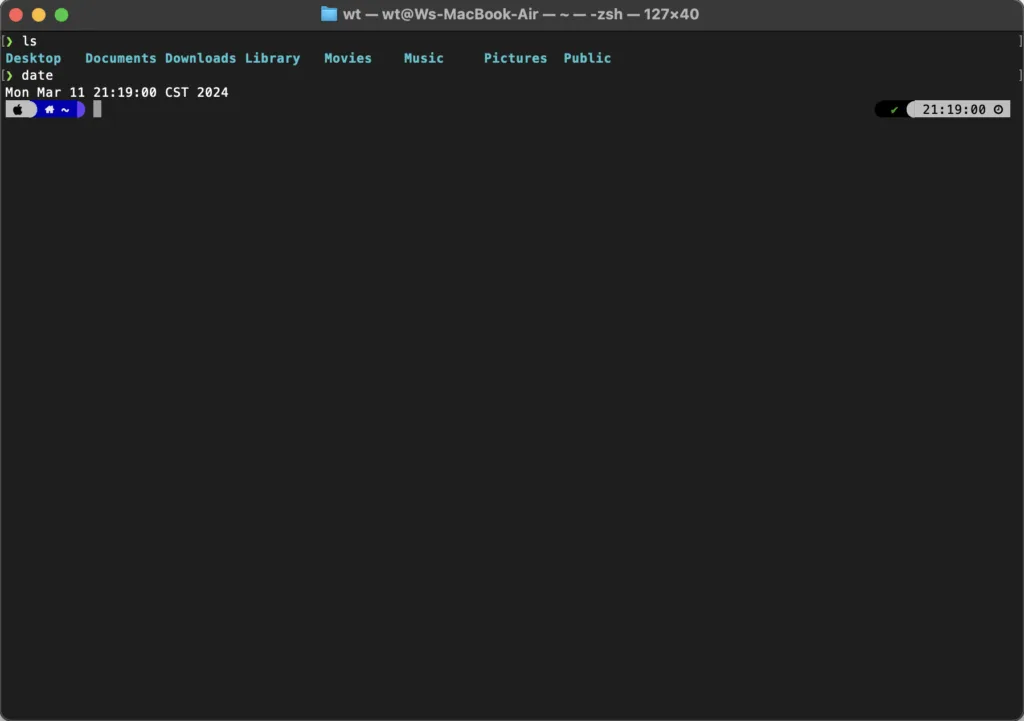Maximize the terminal with the green button

(x=61, y=15)
